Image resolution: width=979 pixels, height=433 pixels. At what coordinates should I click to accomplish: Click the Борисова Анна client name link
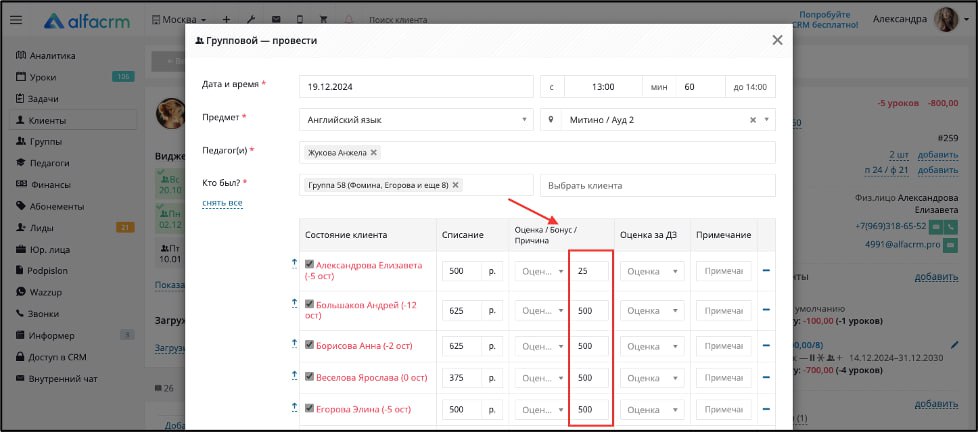tap(364, 346)
